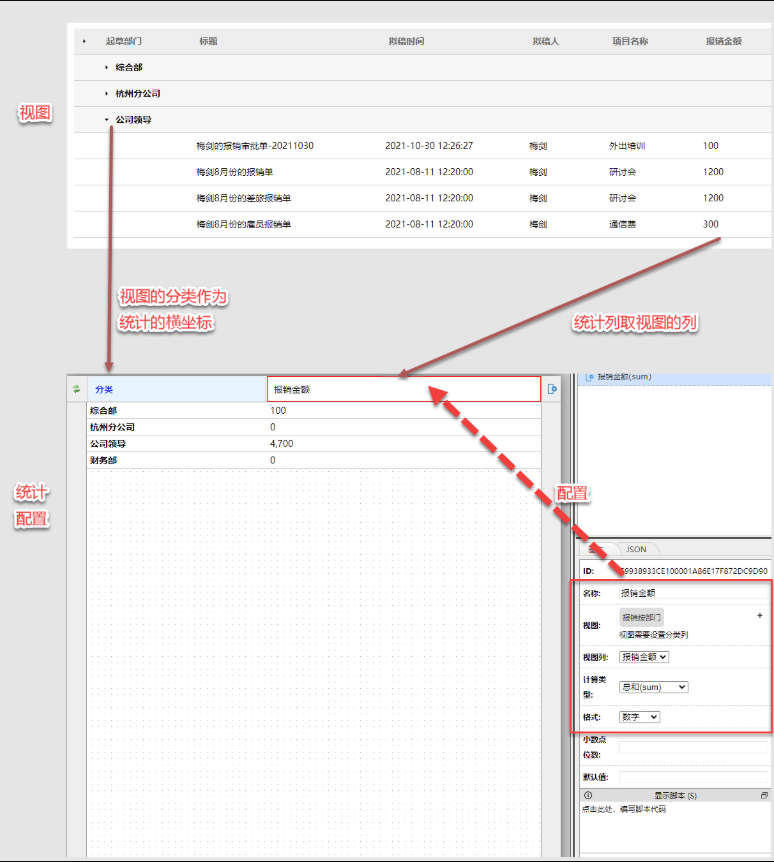The image size is (774, 862).
Task: Click the green swap icon beside 分类
Action: pyautogui.click(x=76, y=389)
